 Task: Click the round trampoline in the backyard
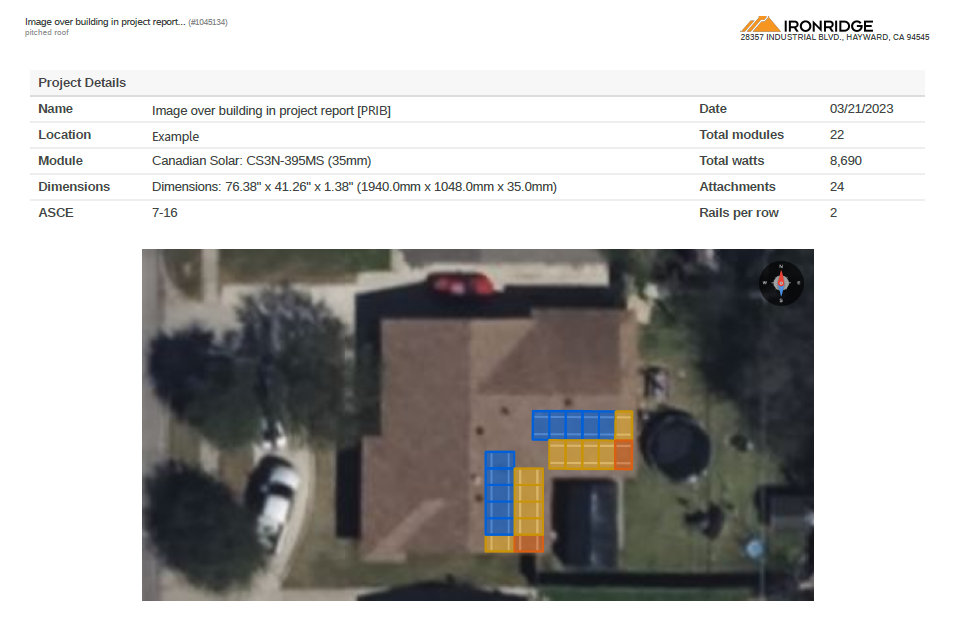(x=676, y=443)
